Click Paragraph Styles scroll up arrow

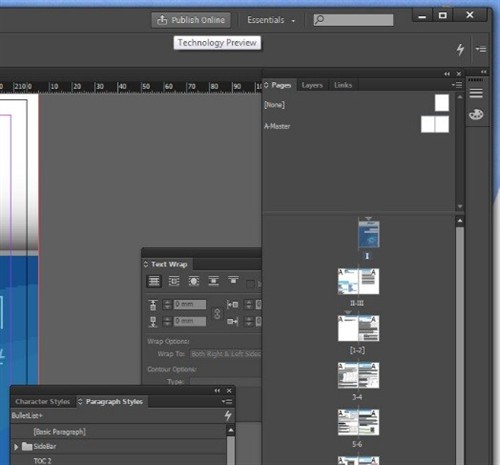(x=231, y=431)
